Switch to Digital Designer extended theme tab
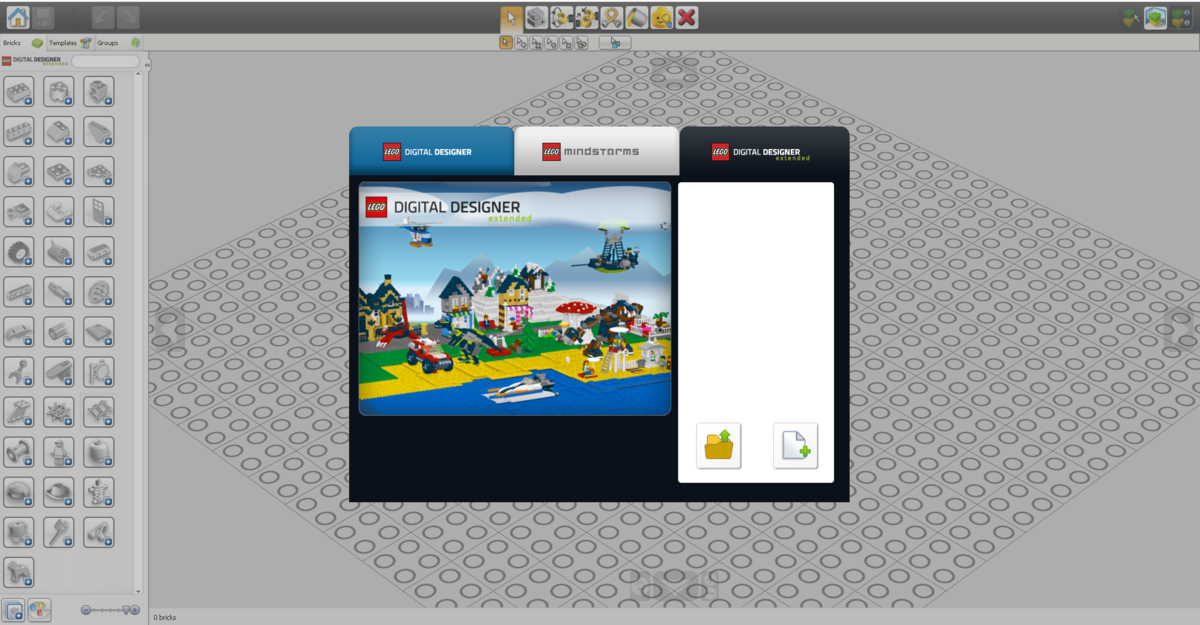The image size is (1200, 625). [765, 152]
